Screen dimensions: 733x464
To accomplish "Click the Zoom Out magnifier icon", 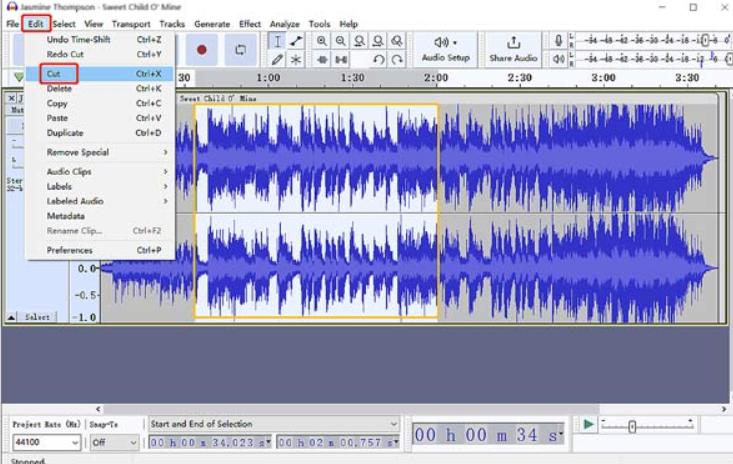I will point(341,41).
